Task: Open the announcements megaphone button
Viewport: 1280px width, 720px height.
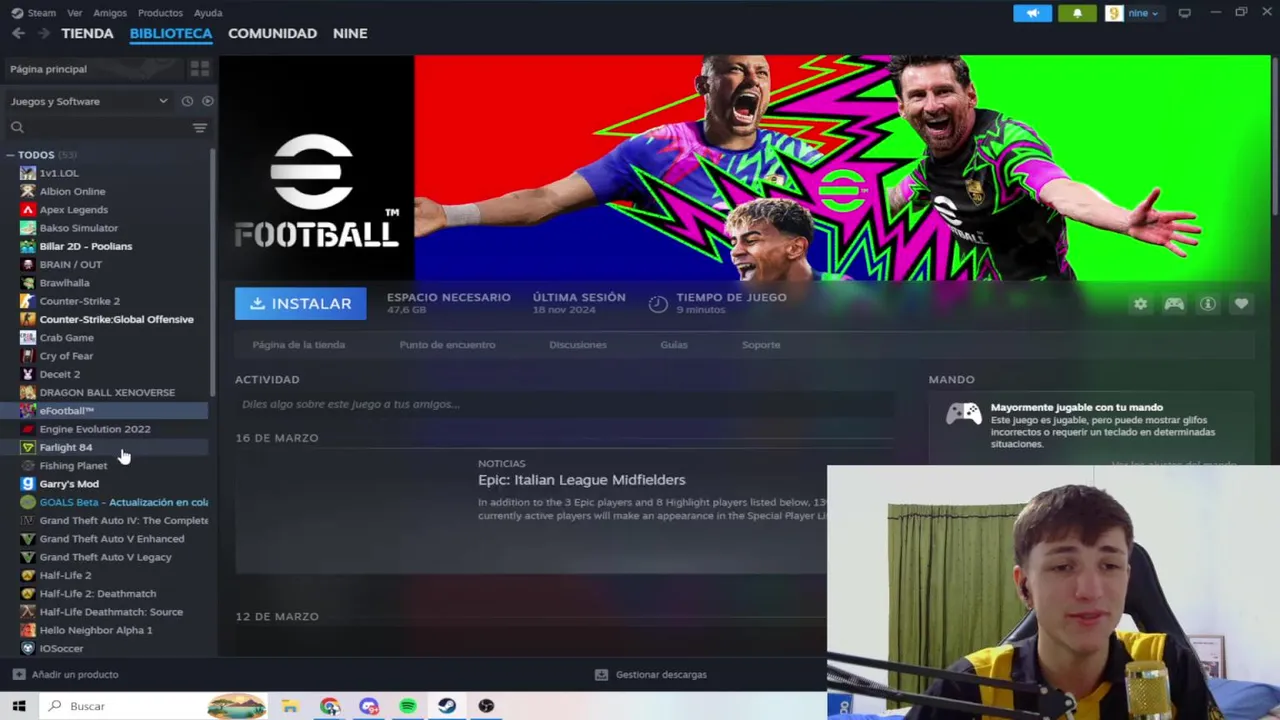Action: (x=1032, y=13)
